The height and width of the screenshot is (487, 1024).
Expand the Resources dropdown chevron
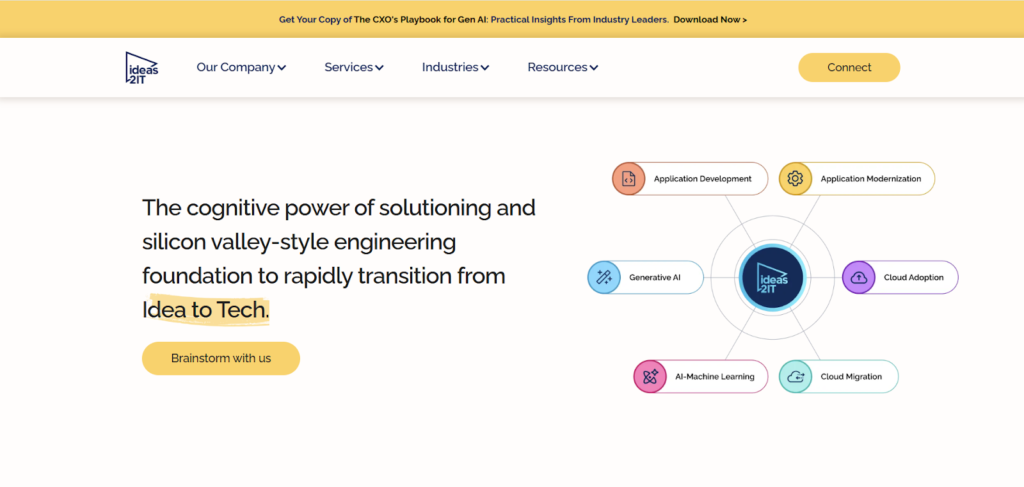click(x=594, y=68)
